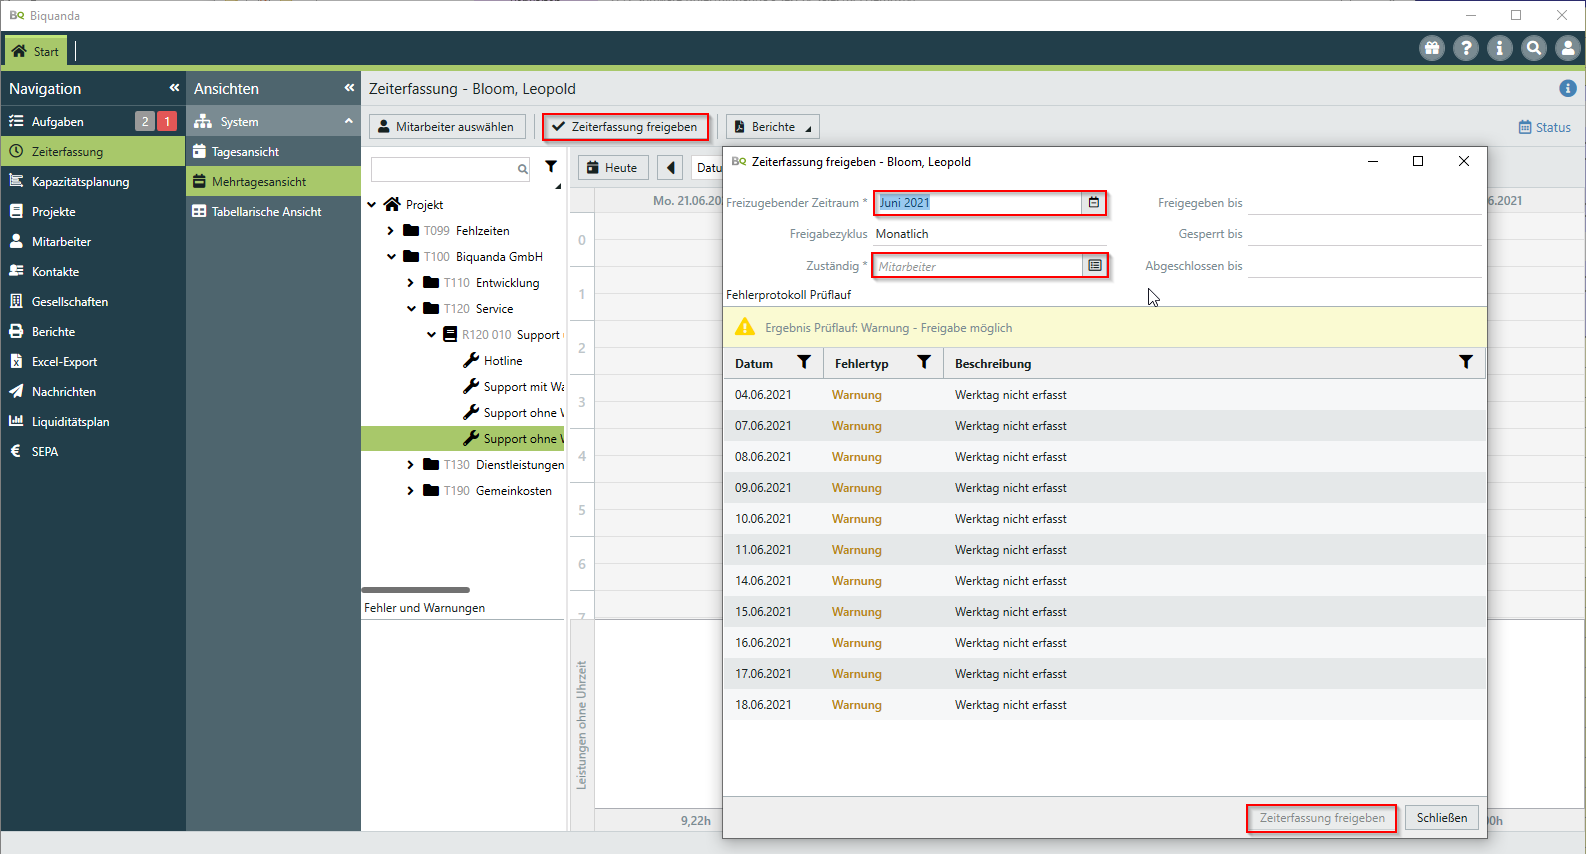Open employee list for Zuständig field
The image size is (1586, 854).
pos(1095,266)
